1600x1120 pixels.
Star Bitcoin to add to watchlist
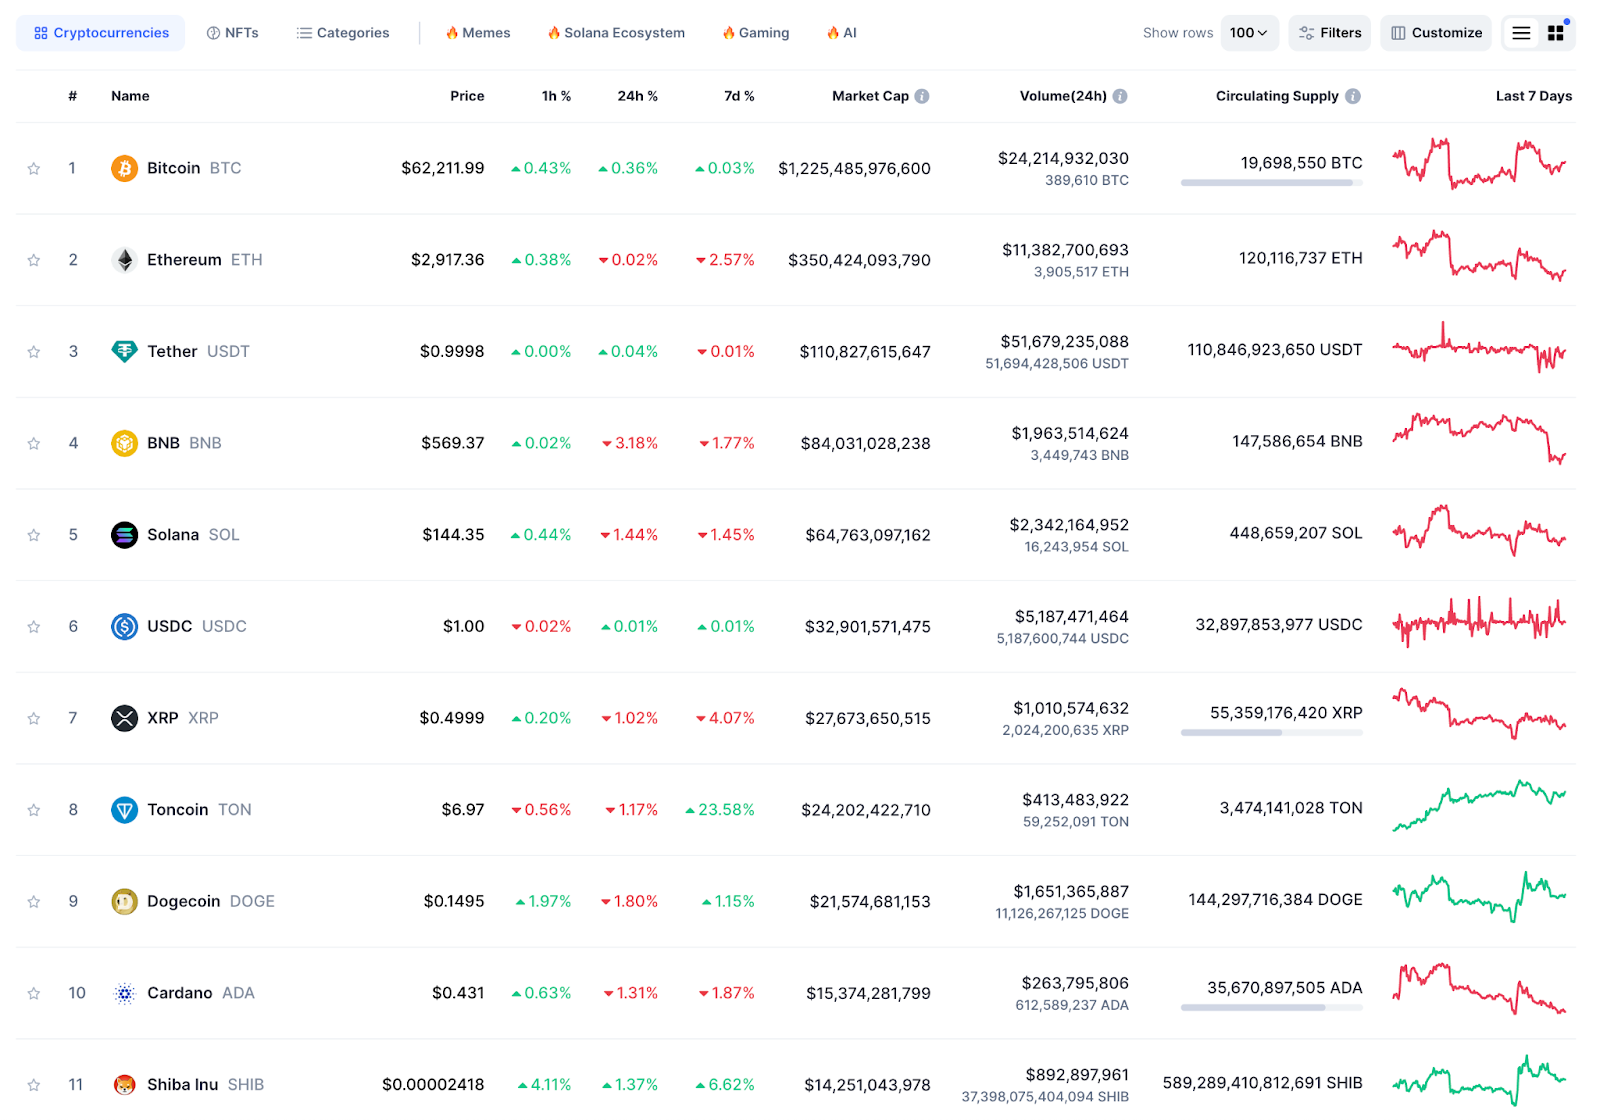34,169
